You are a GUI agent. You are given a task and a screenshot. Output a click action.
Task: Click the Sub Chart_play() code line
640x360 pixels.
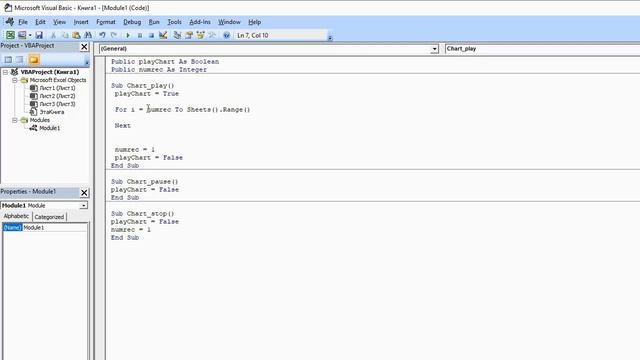coord(142,86)
